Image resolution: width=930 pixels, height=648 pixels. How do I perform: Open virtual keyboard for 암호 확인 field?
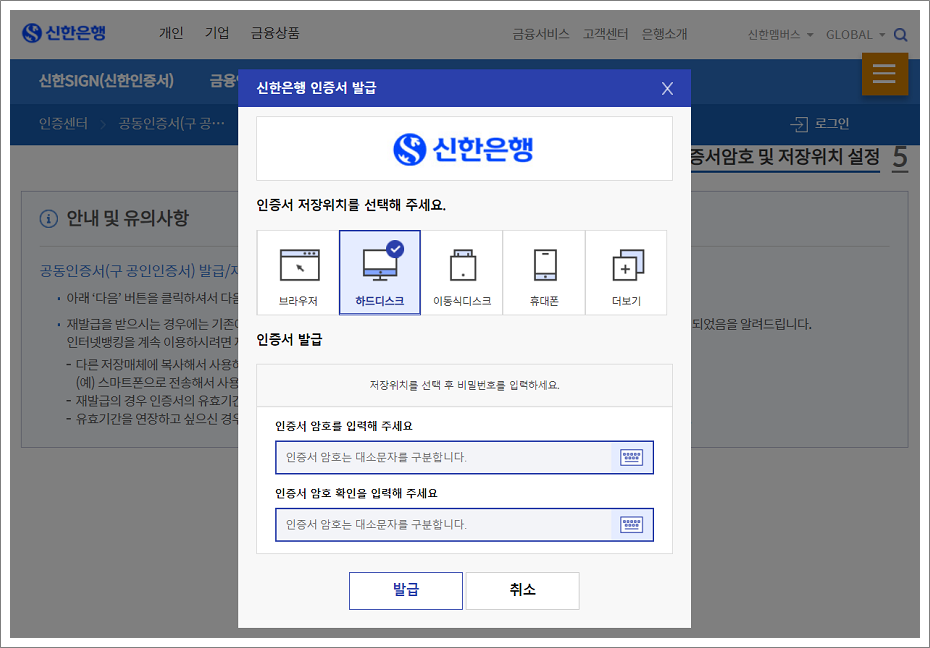point(632,525)
